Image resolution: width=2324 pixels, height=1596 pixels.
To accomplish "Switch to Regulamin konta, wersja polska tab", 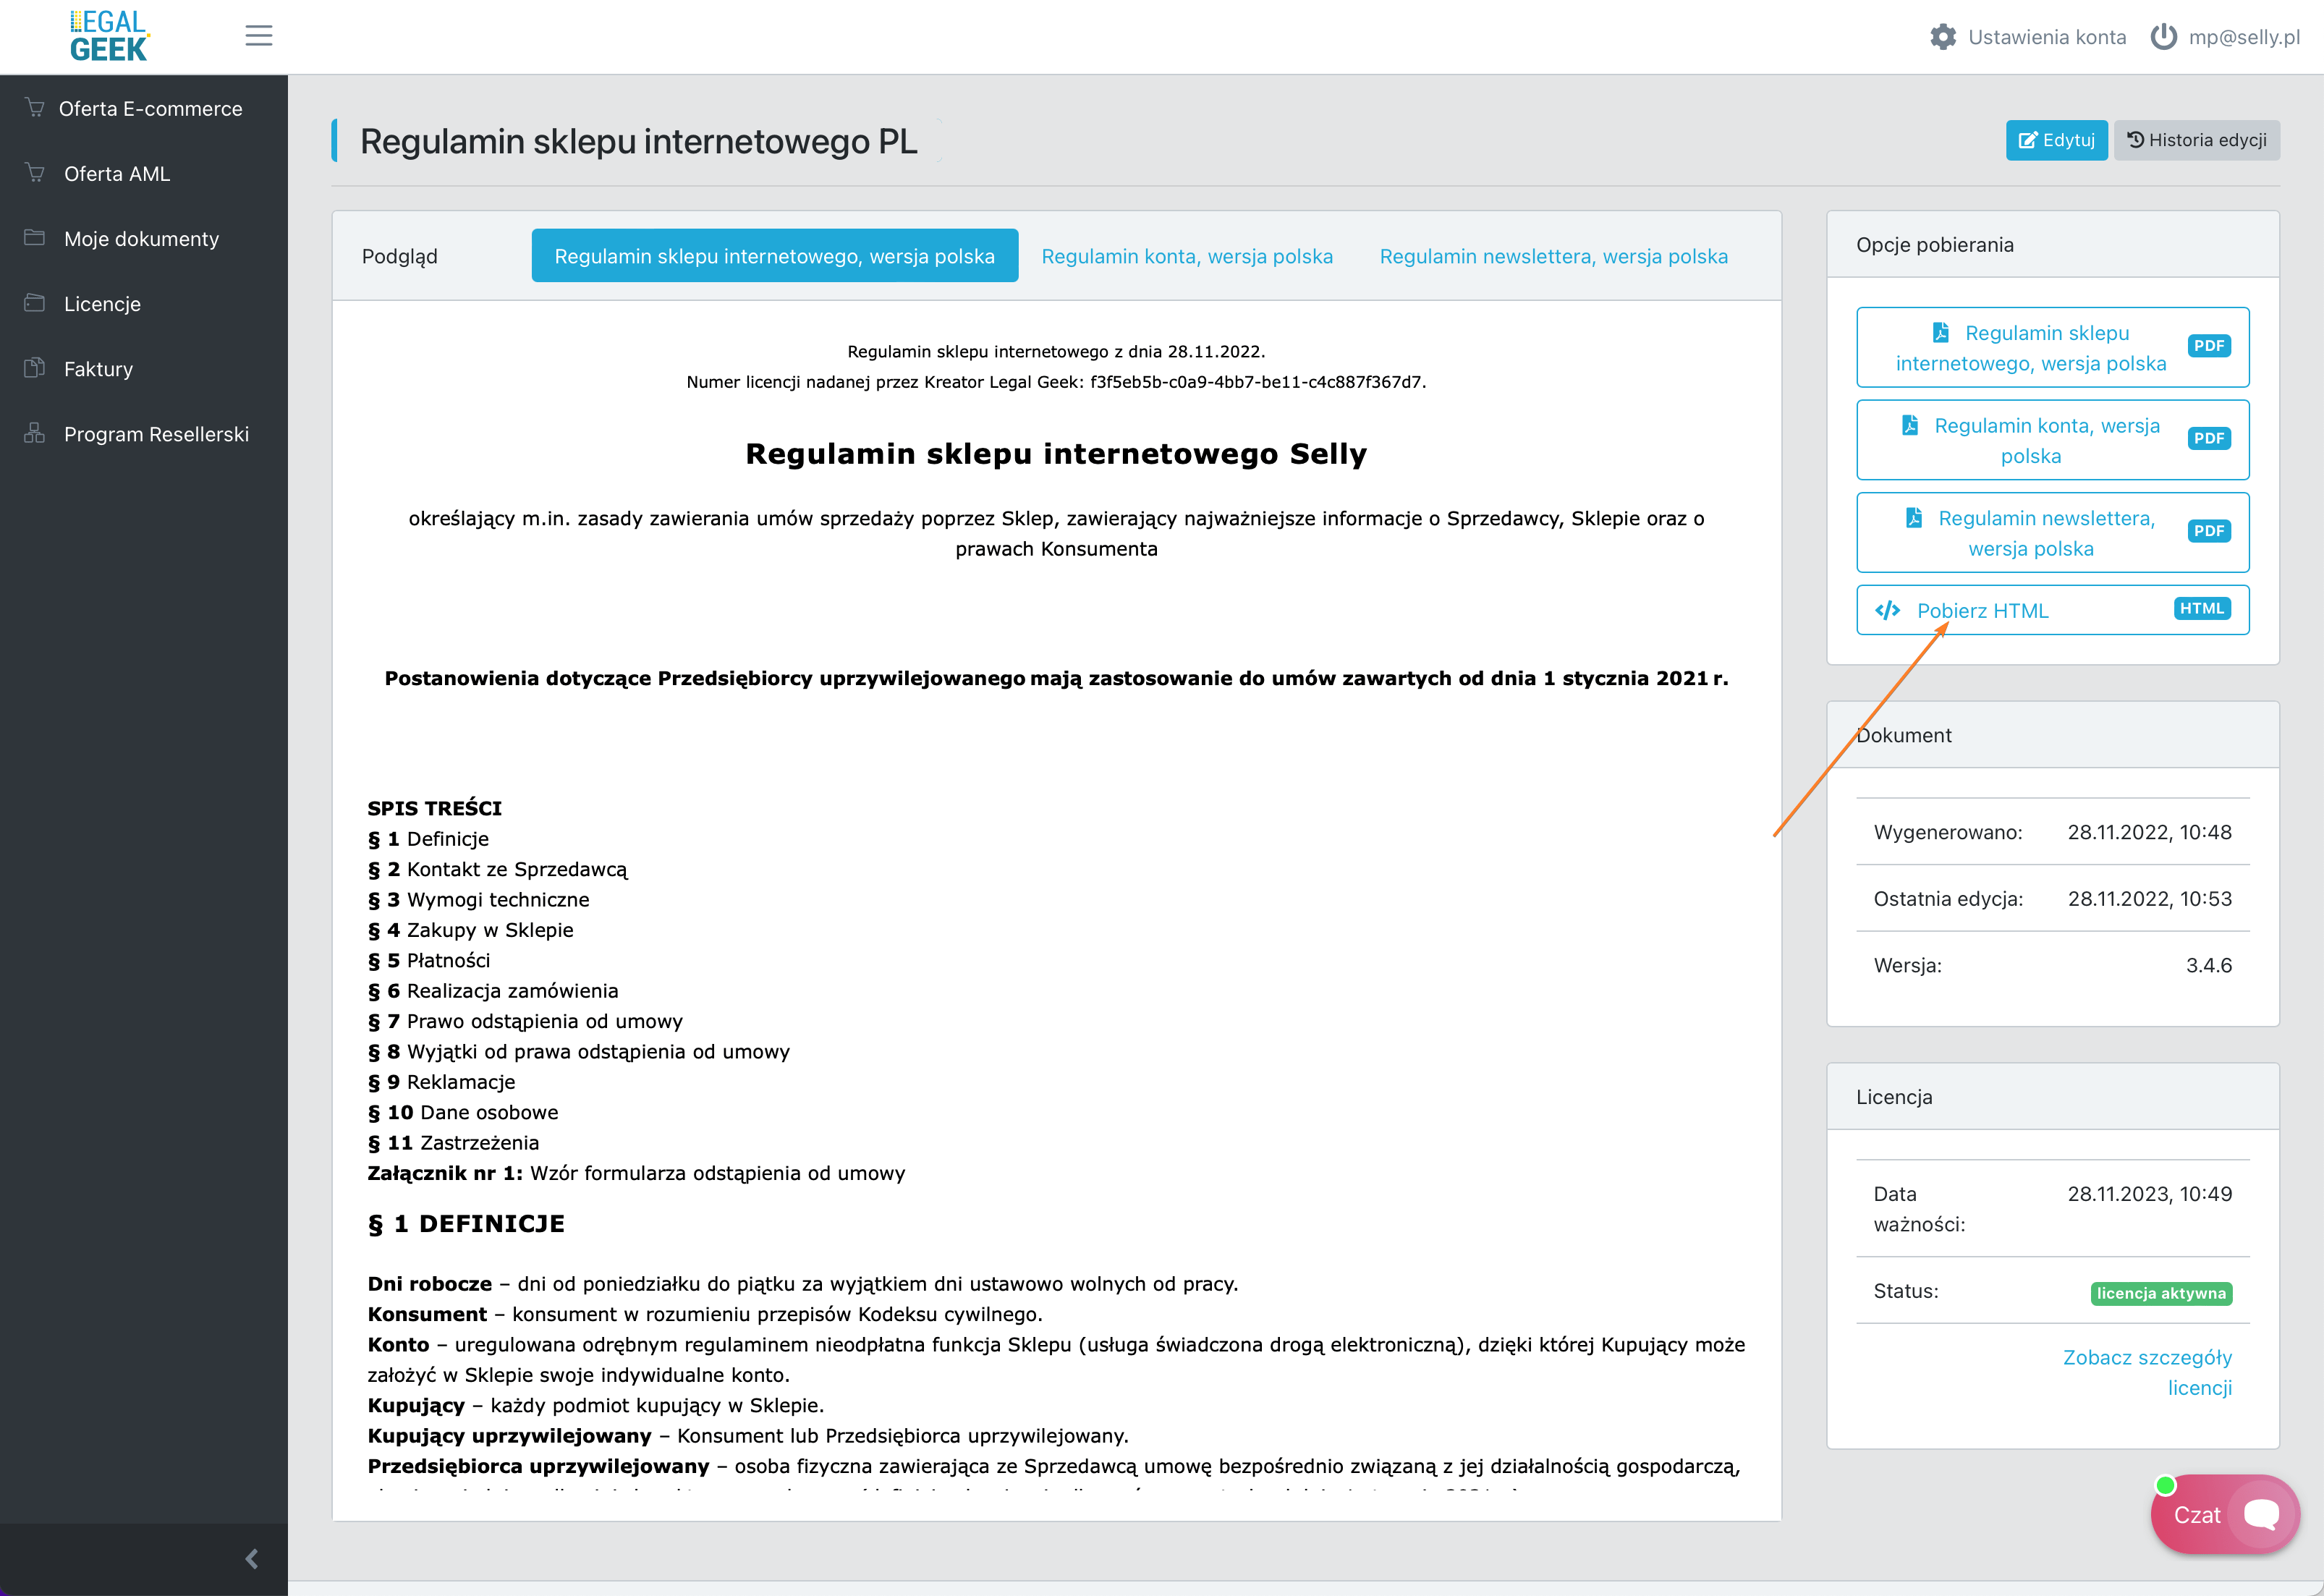I will pyautogui.click(x=1186, y=256).
